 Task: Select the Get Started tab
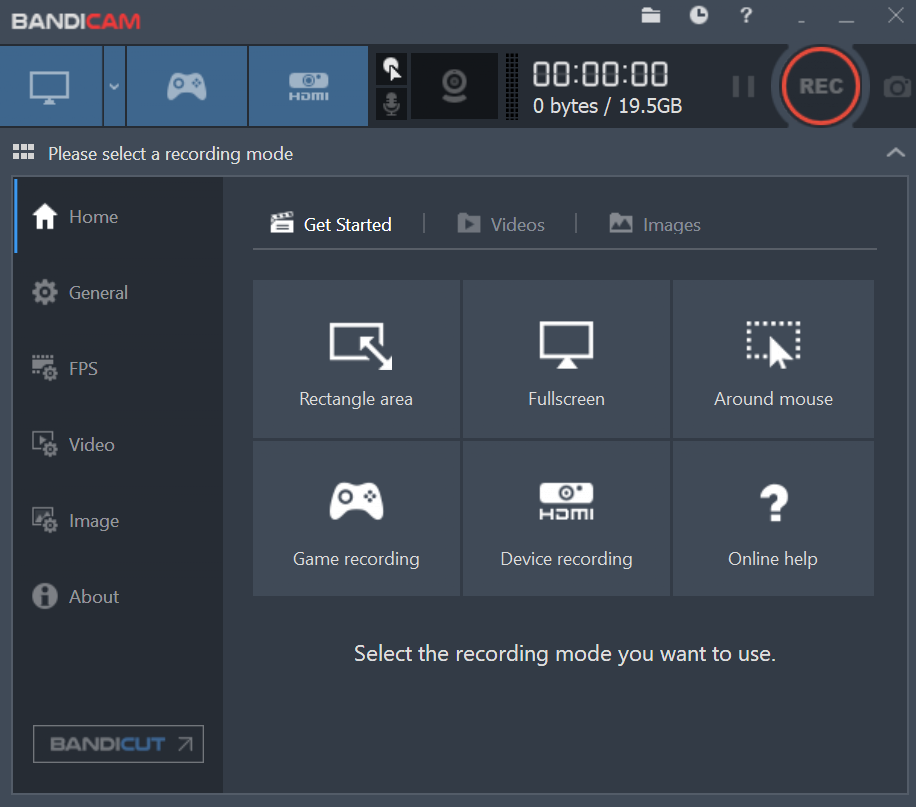tap(331, 224)
